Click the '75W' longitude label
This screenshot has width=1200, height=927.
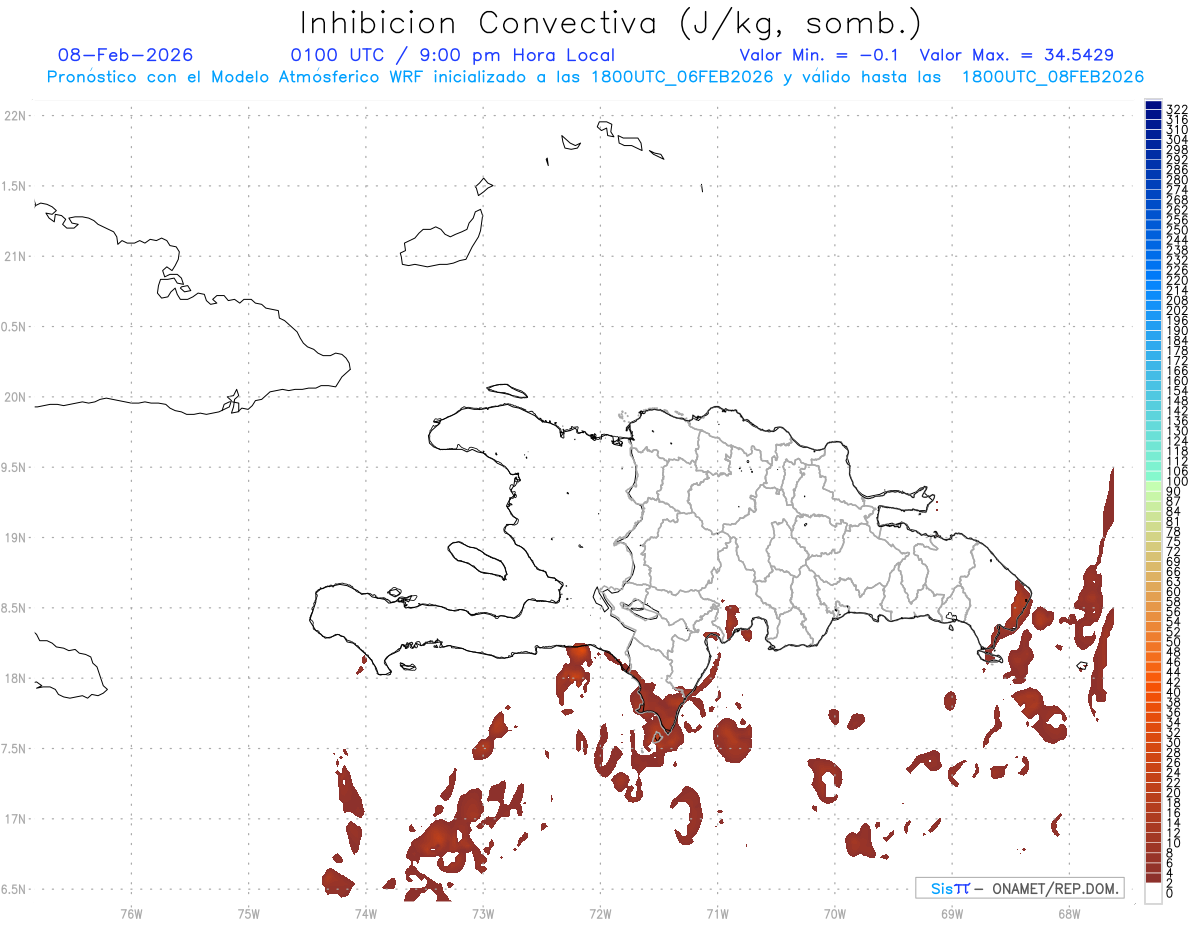(x=249, y=913)
